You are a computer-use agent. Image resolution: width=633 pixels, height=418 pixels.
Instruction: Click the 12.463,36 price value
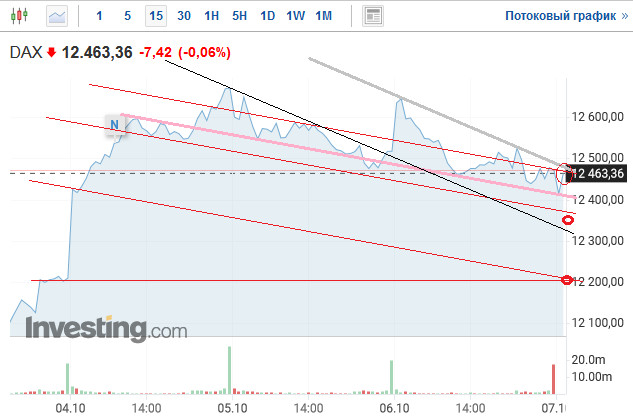(x=97, y=53)
